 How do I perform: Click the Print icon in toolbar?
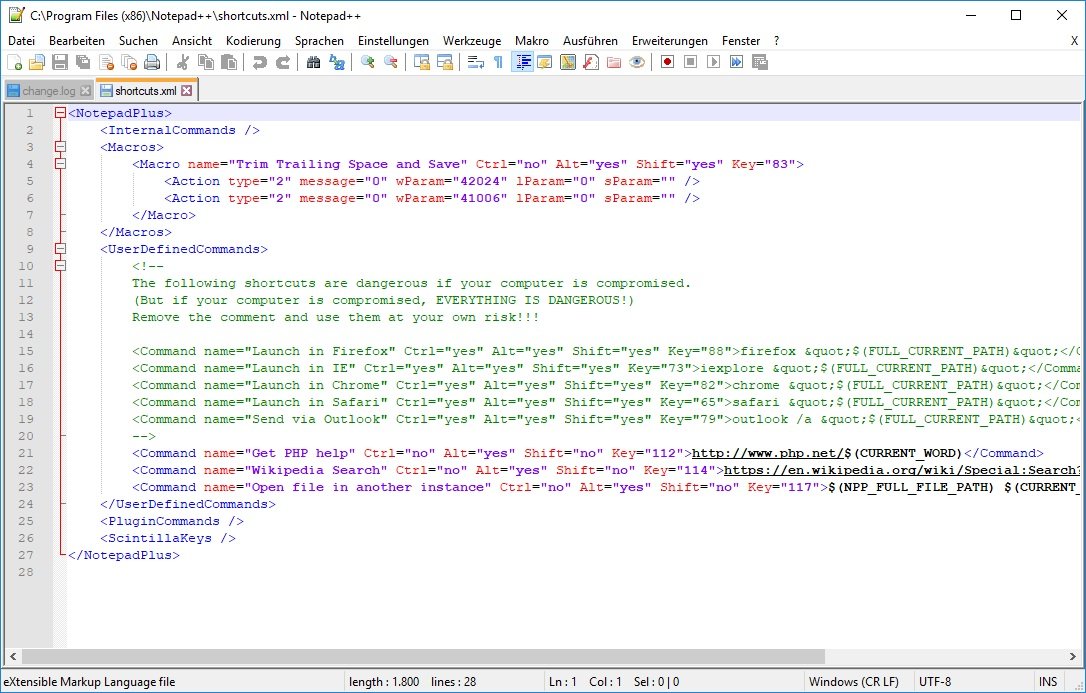pos(151,62)
